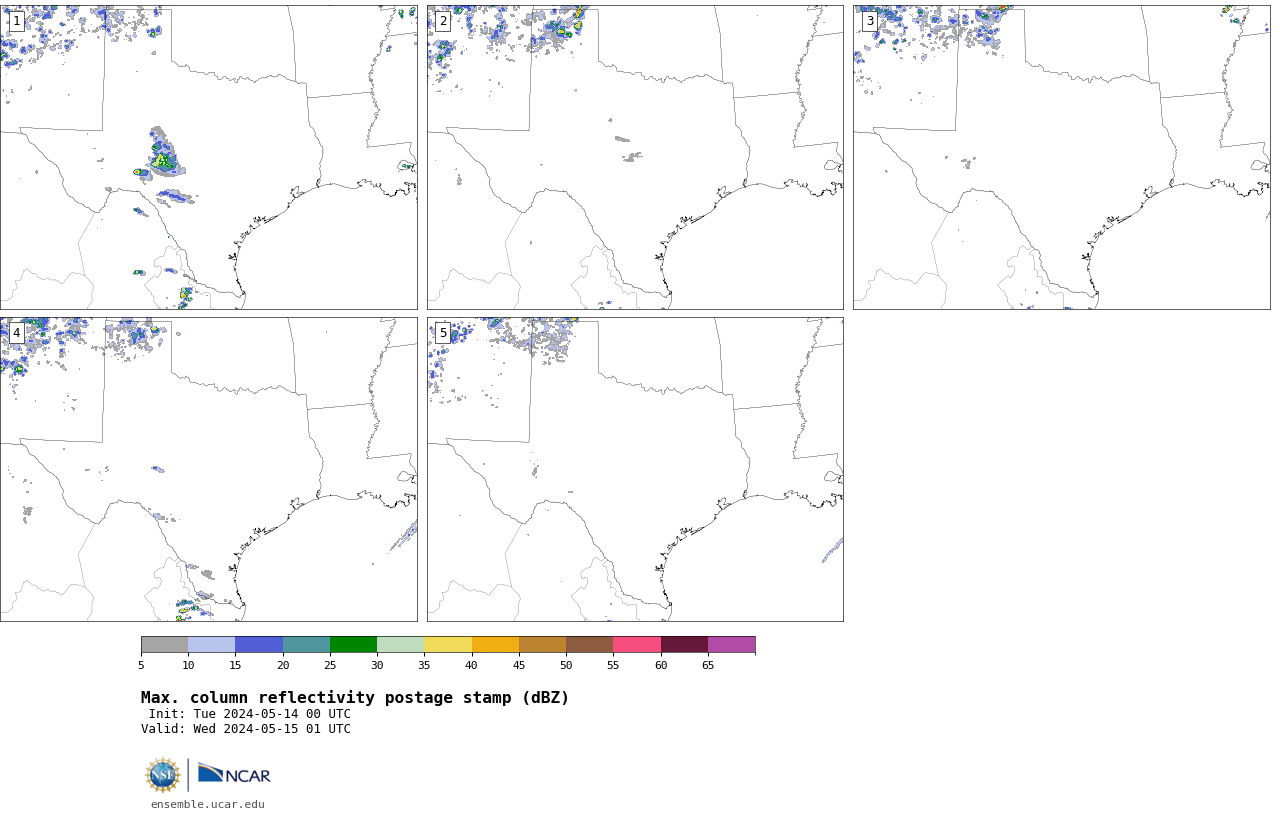The height and width of the screenshot is (815, 1280).
Task: Open ensemble member 1 reflectivity map
Action: point(209,157)
